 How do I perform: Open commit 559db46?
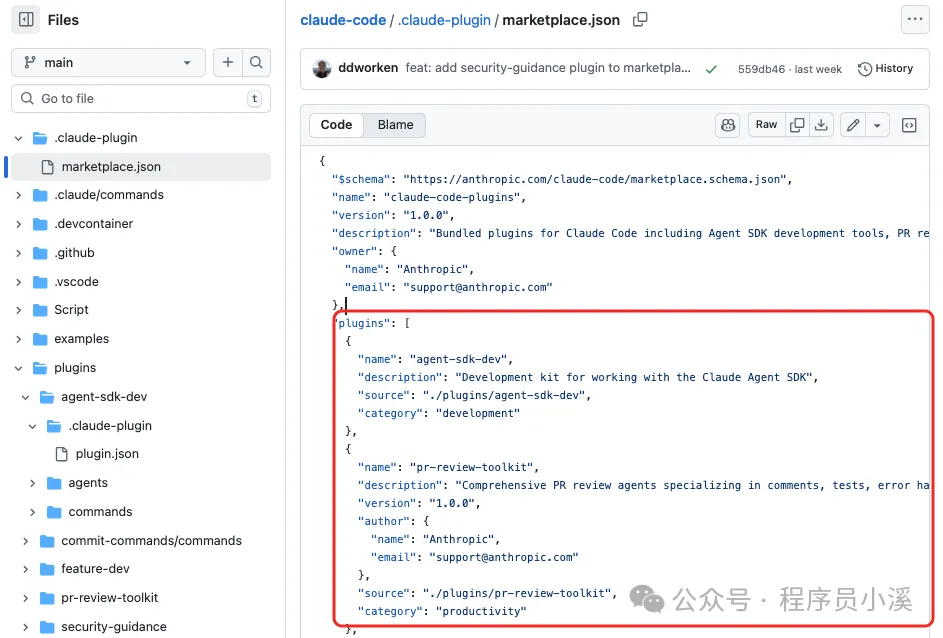[x=761, y=69]
